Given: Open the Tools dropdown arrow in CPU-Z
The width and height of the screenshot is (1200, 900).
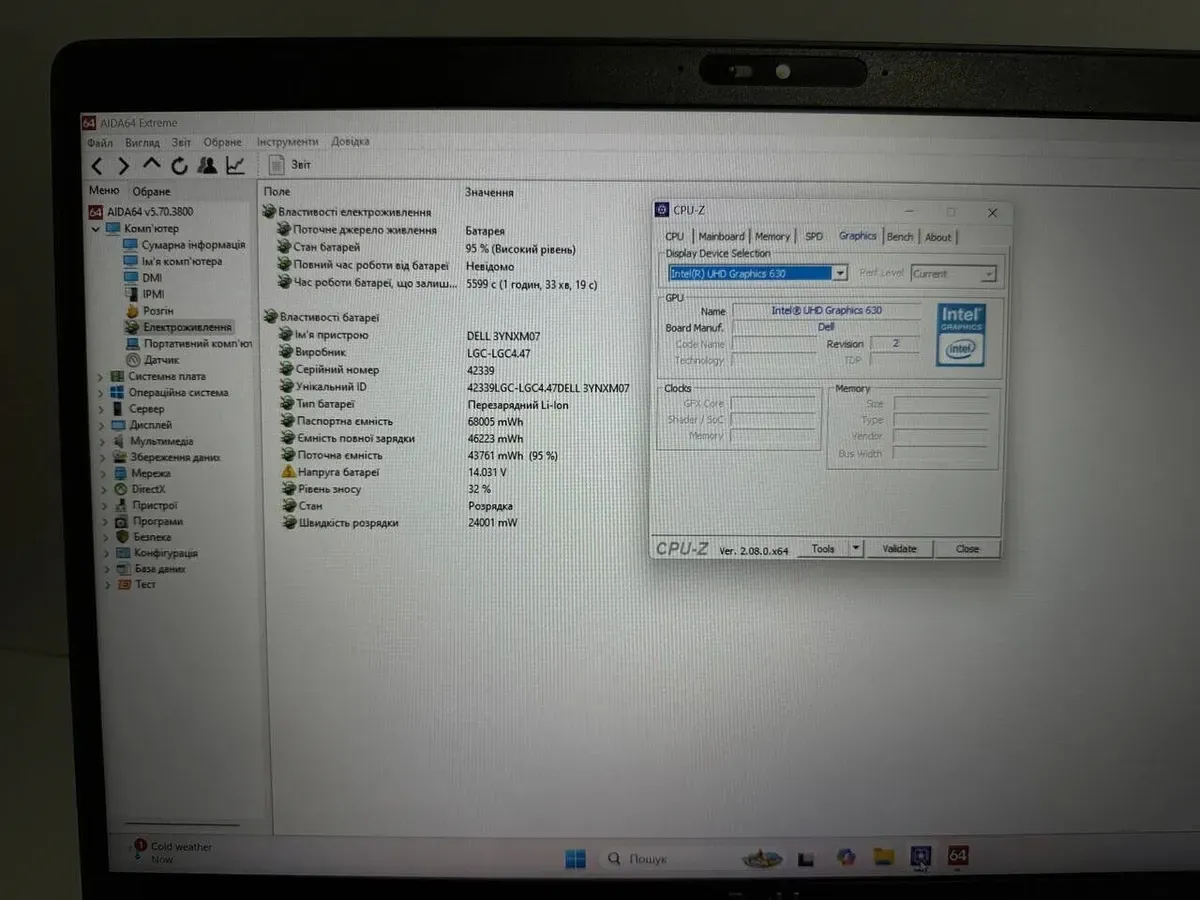Looking at the screenshot, I should [x=855, y=548].
